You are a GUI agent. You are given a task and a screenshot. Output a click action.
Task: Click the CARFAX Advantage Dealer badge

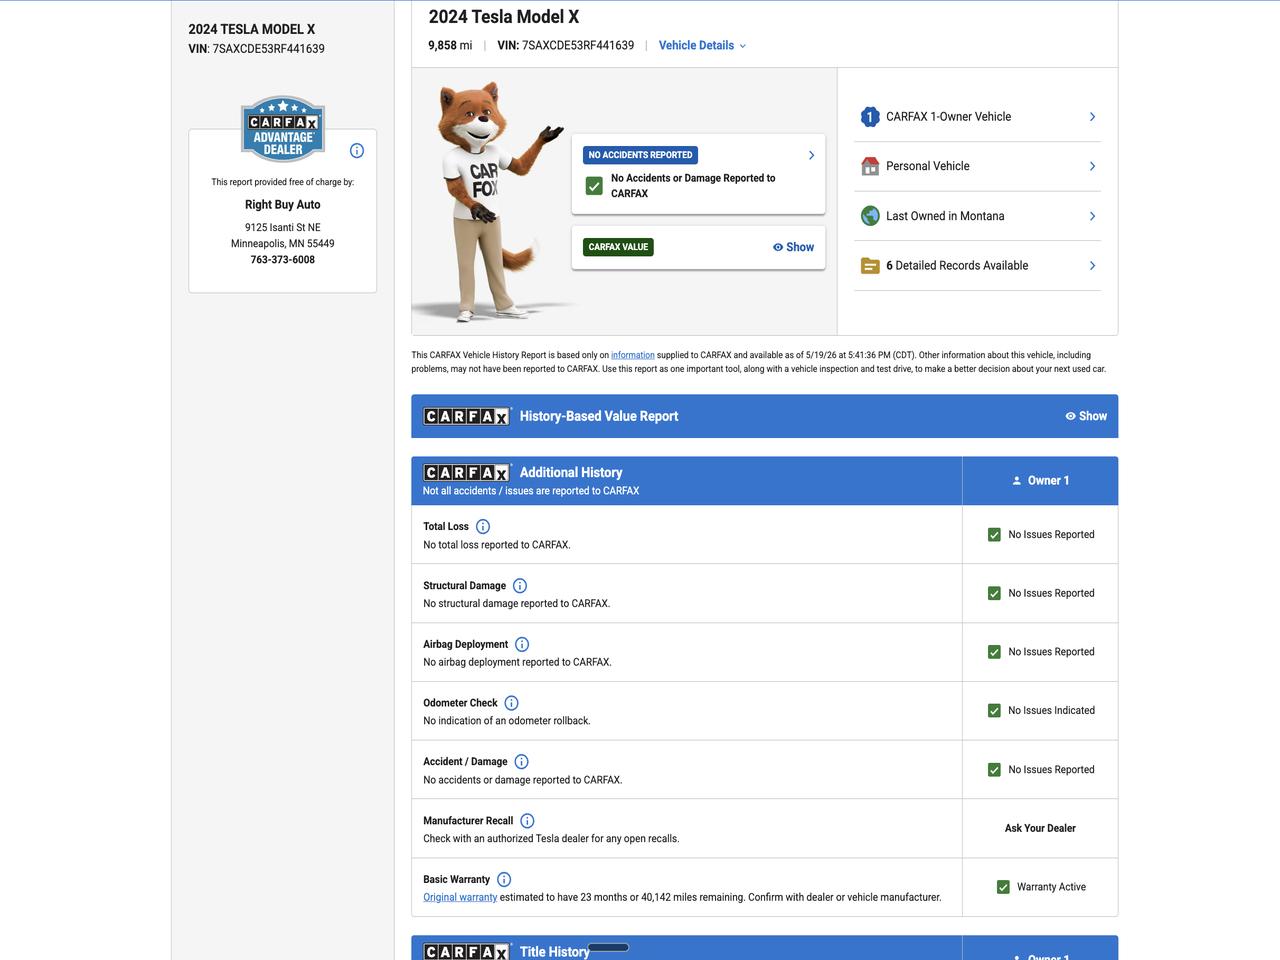tap(283, 129)
